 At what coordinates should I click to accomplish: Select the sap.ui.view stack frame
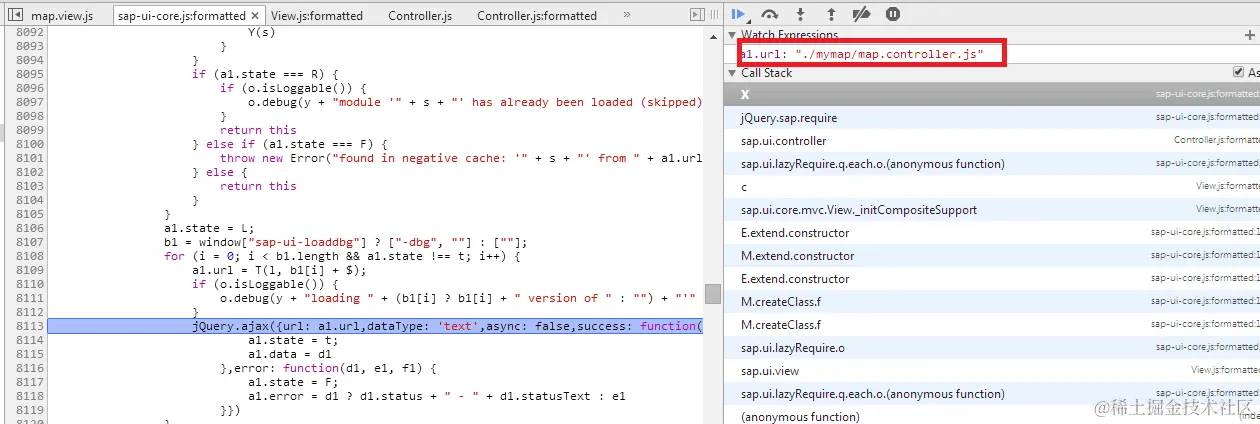pyautogui.click(x=992, y=370)
